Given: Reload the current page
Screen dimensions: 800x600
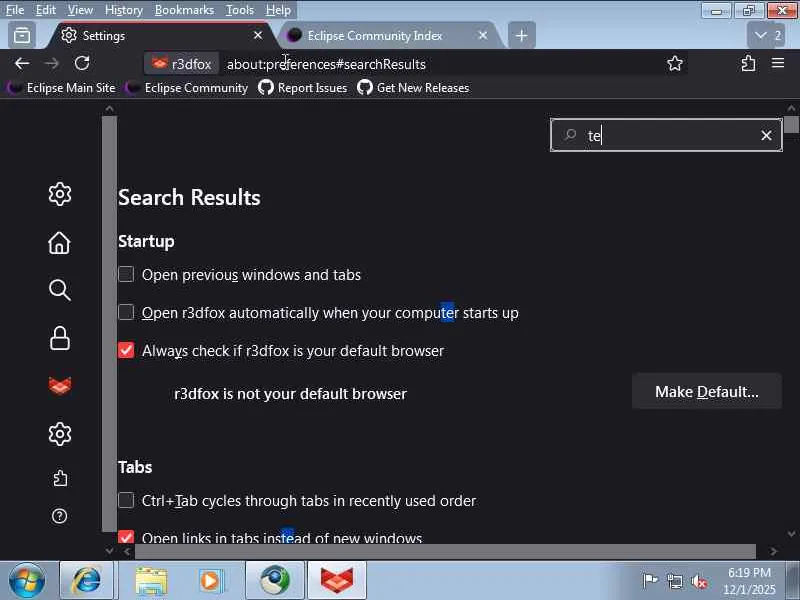Looking at the screenshot, I should pos(82,64).
